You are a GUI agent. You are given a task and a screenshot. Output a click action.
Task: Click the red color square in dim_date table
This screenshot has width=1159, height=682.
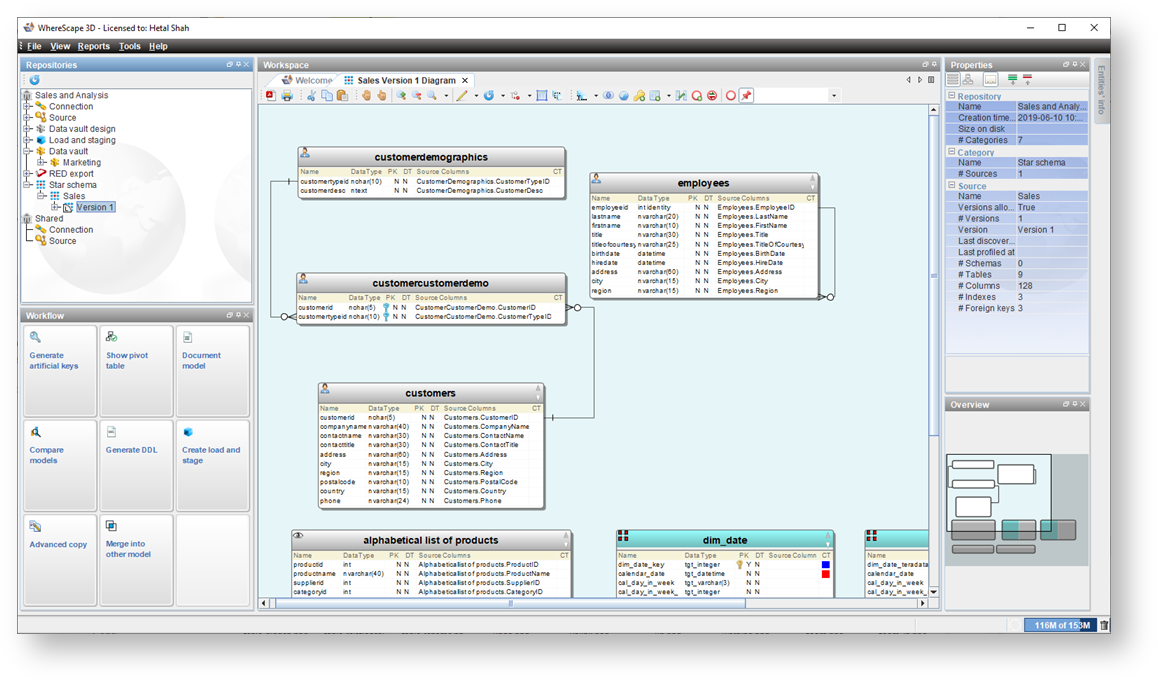coord(825,574)
